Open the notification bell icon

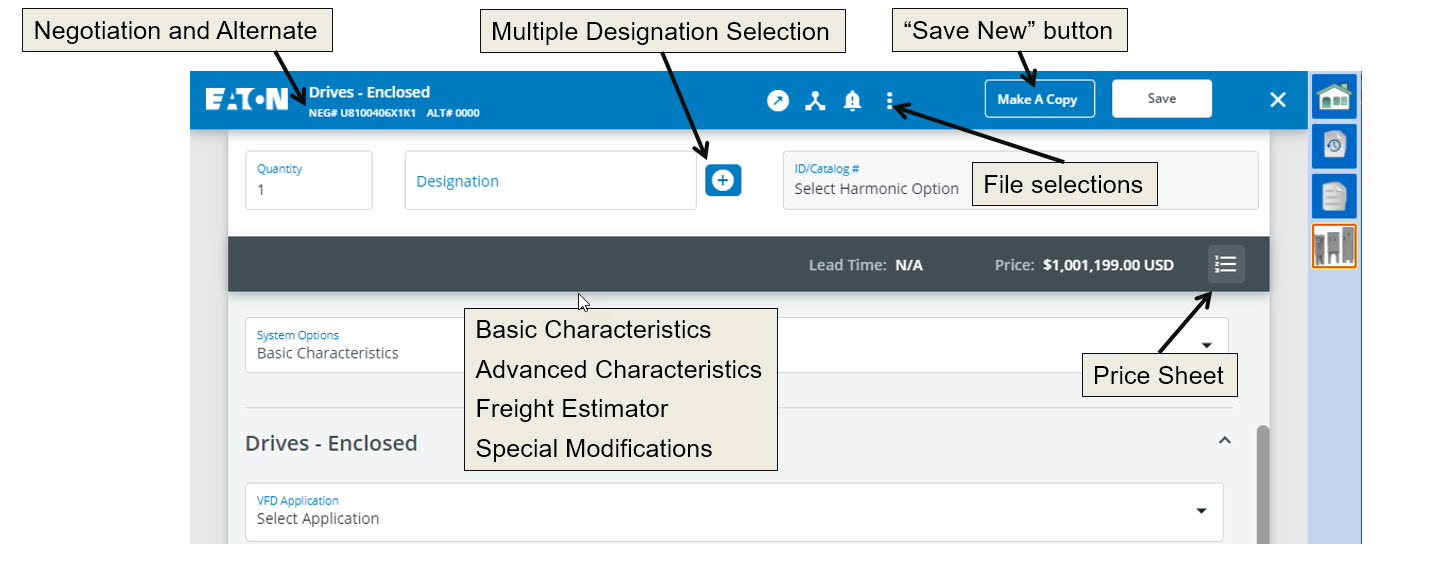click(x=852, y=100)
